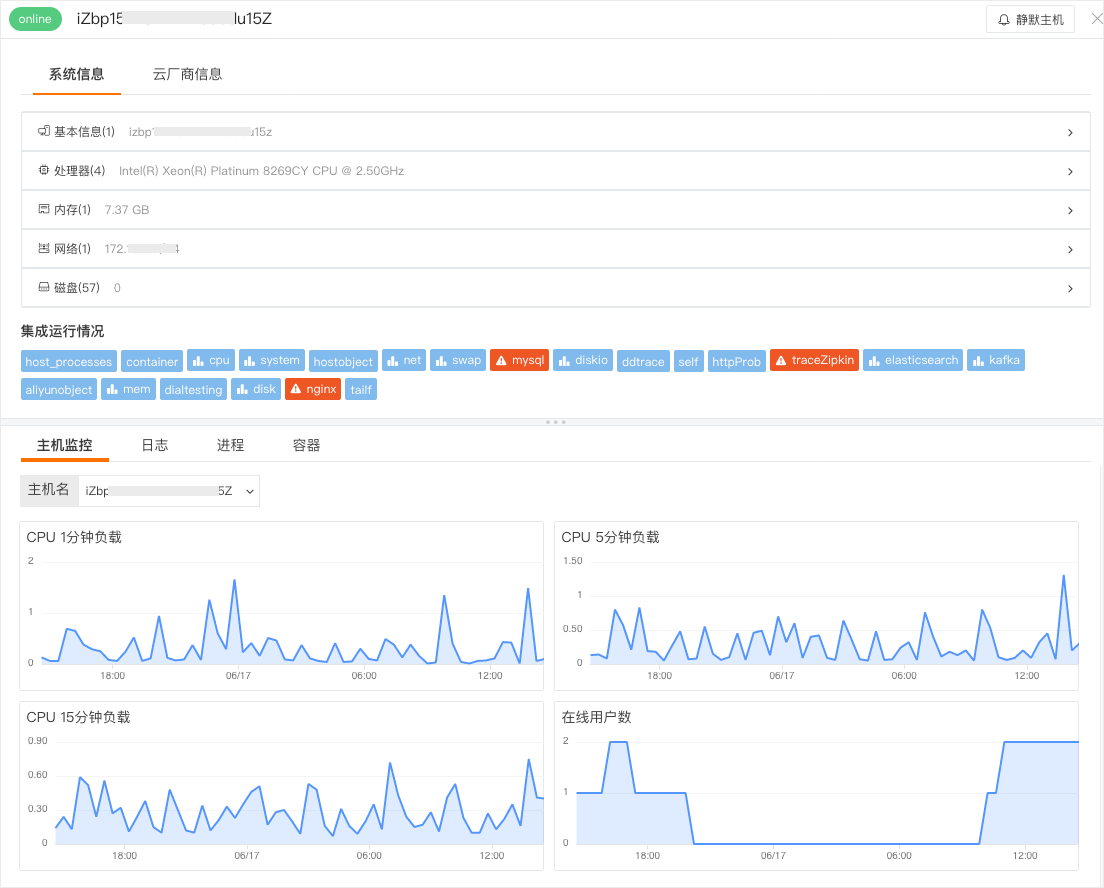Expand the 网络 row chevron
This screenshot has height=888, width=1104.
coord(1070,249)
